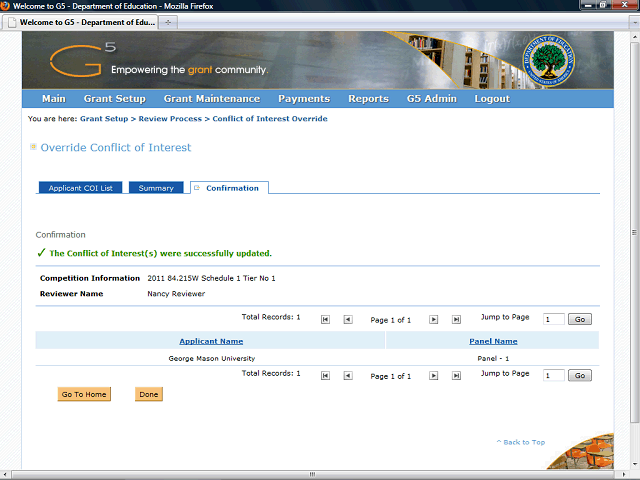Click the Back to Top link
This screenshot has width=640, height=480.
(521, 442)
